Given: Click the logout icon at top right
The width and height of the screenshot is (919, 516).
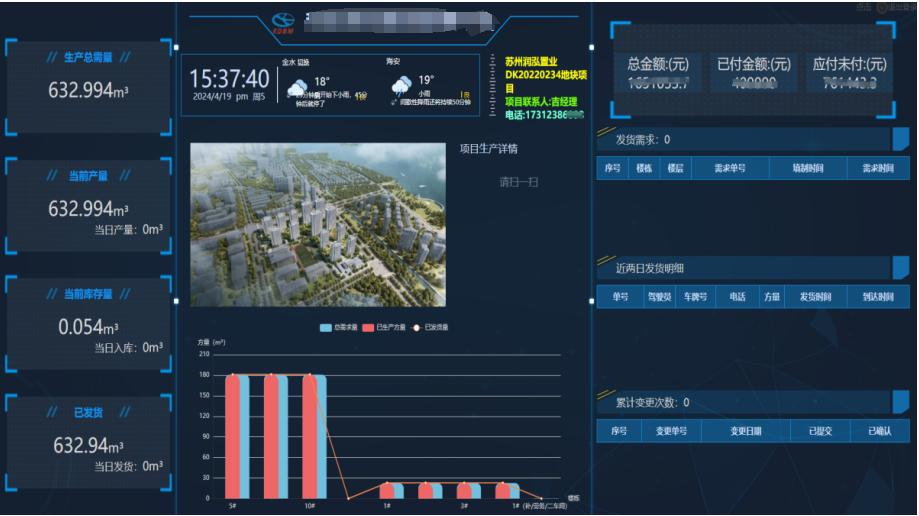Looking at the screenshot, I should (883, 7).
